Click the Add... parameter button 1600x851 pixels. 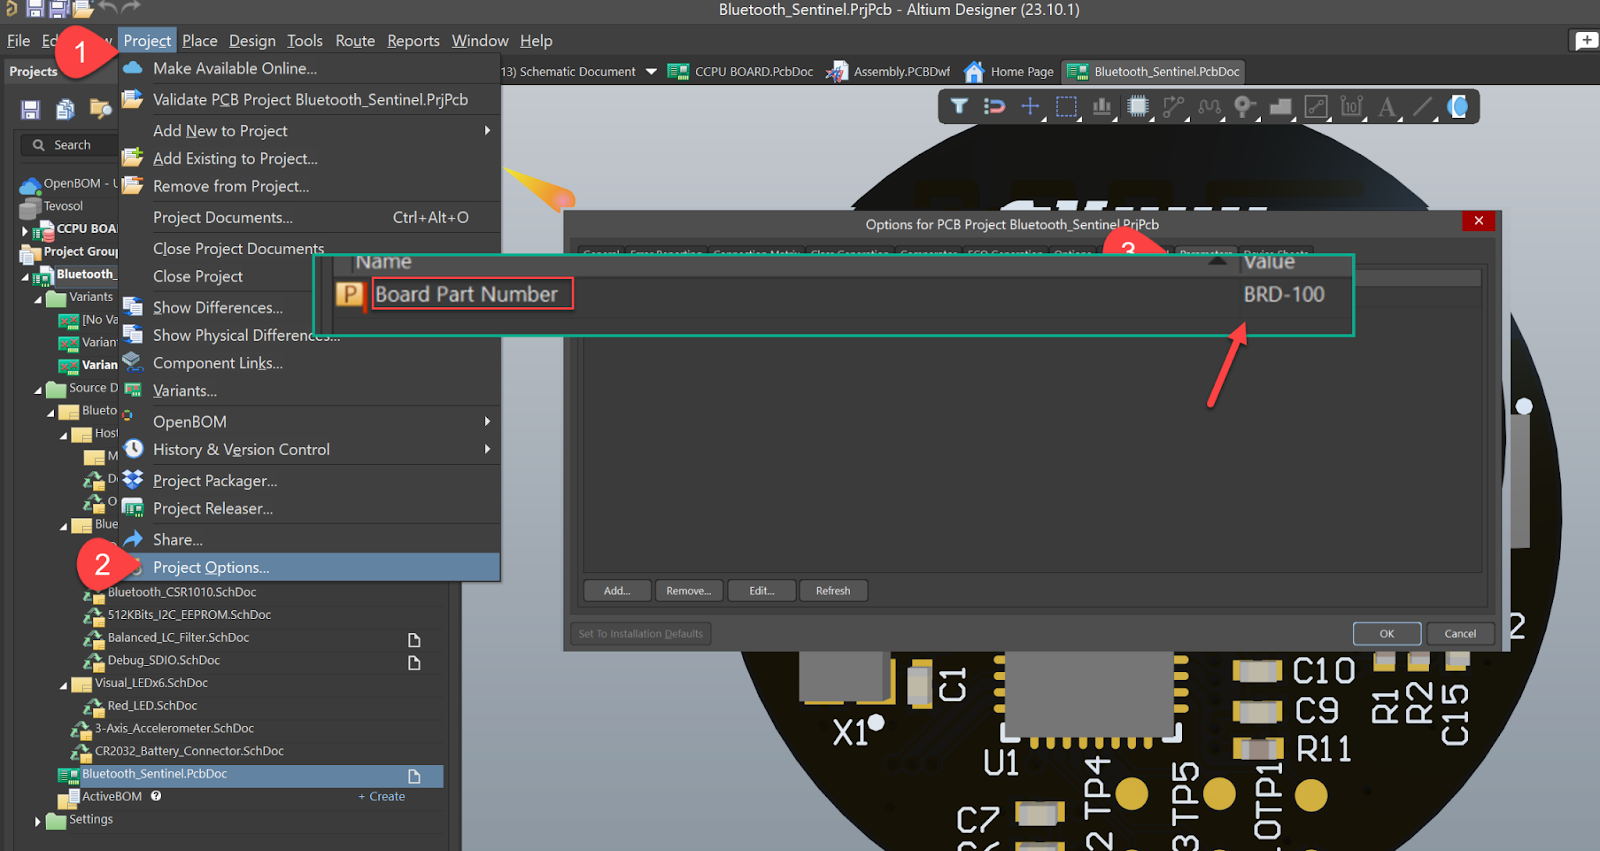(x=617, y=591)
